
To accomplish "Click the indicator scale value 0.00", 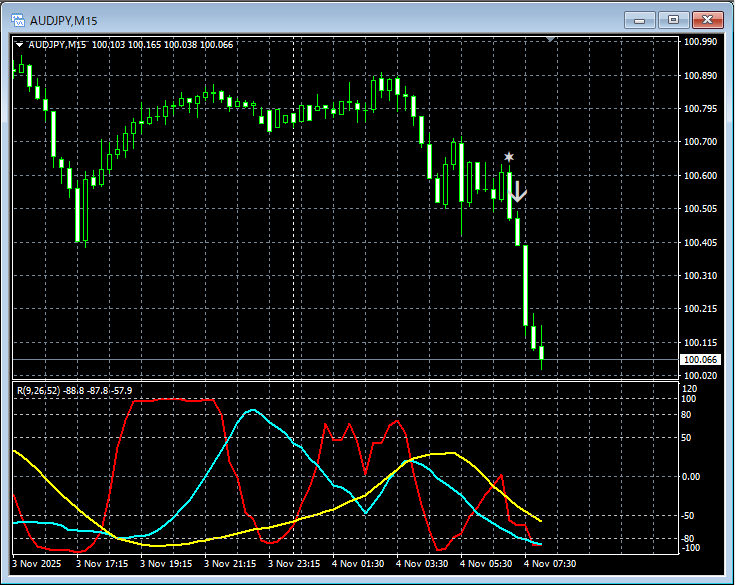I will [690, 477].
